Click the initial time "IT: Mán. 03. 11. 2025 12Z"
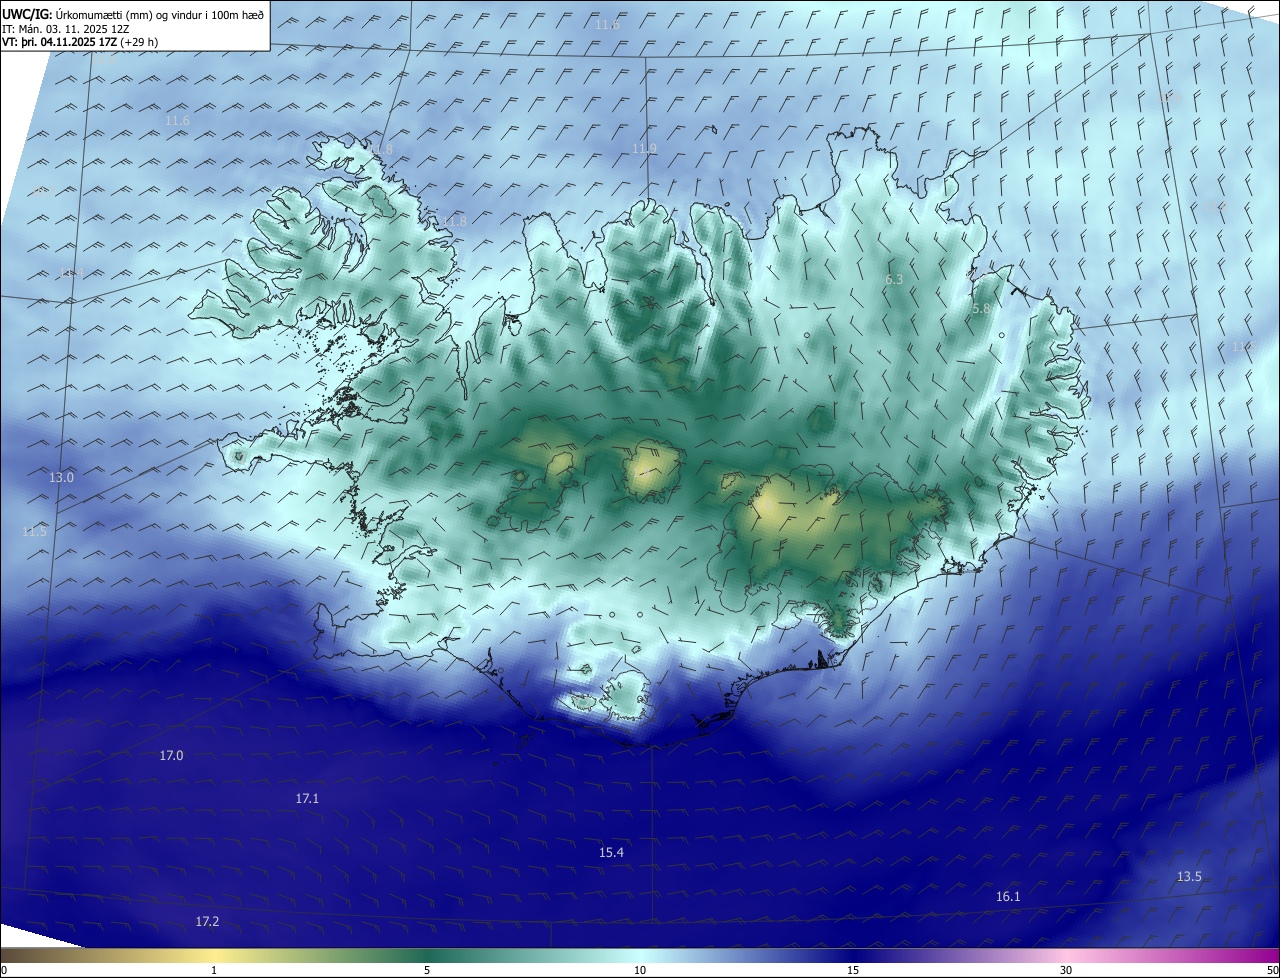This screenshot has height=978, width=1280. click(x=66, y=29)
